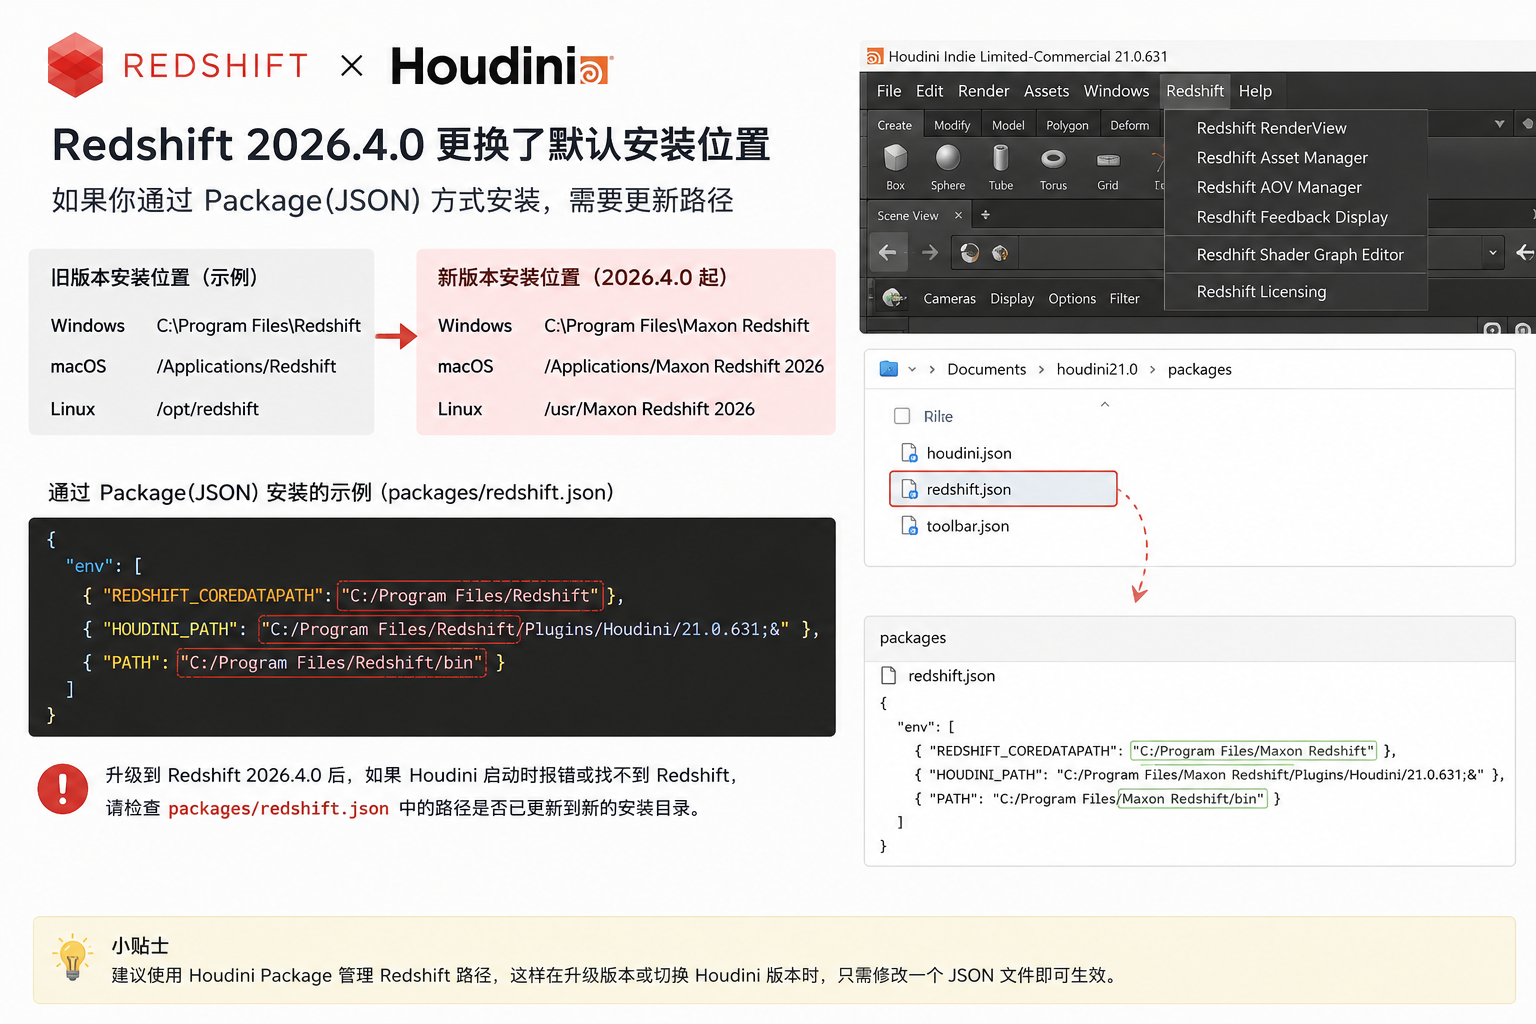Click the file icon next to redshift.json in preview pane
The height and width of the screenshot is (1024, 1536).
pos(888,675)
